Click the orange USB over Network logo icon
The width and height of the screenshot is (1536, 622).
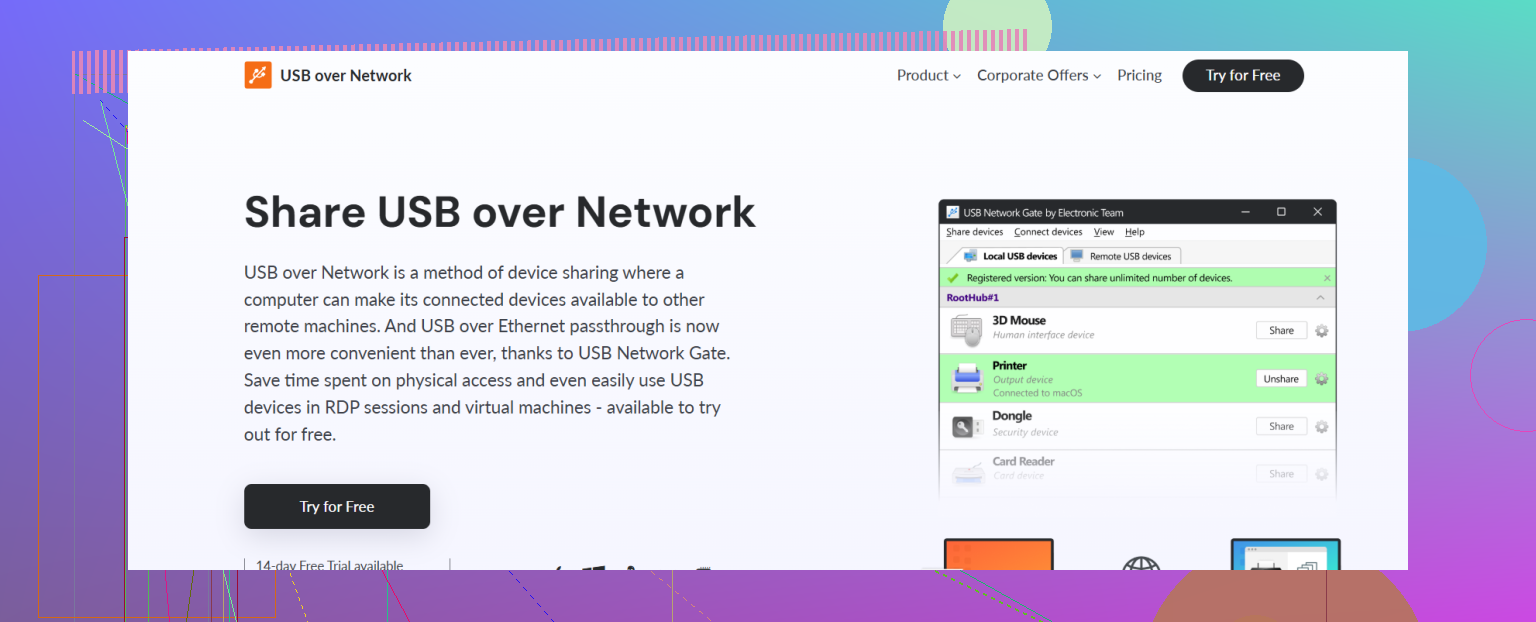pyautogui.click(x=258, y=75)
